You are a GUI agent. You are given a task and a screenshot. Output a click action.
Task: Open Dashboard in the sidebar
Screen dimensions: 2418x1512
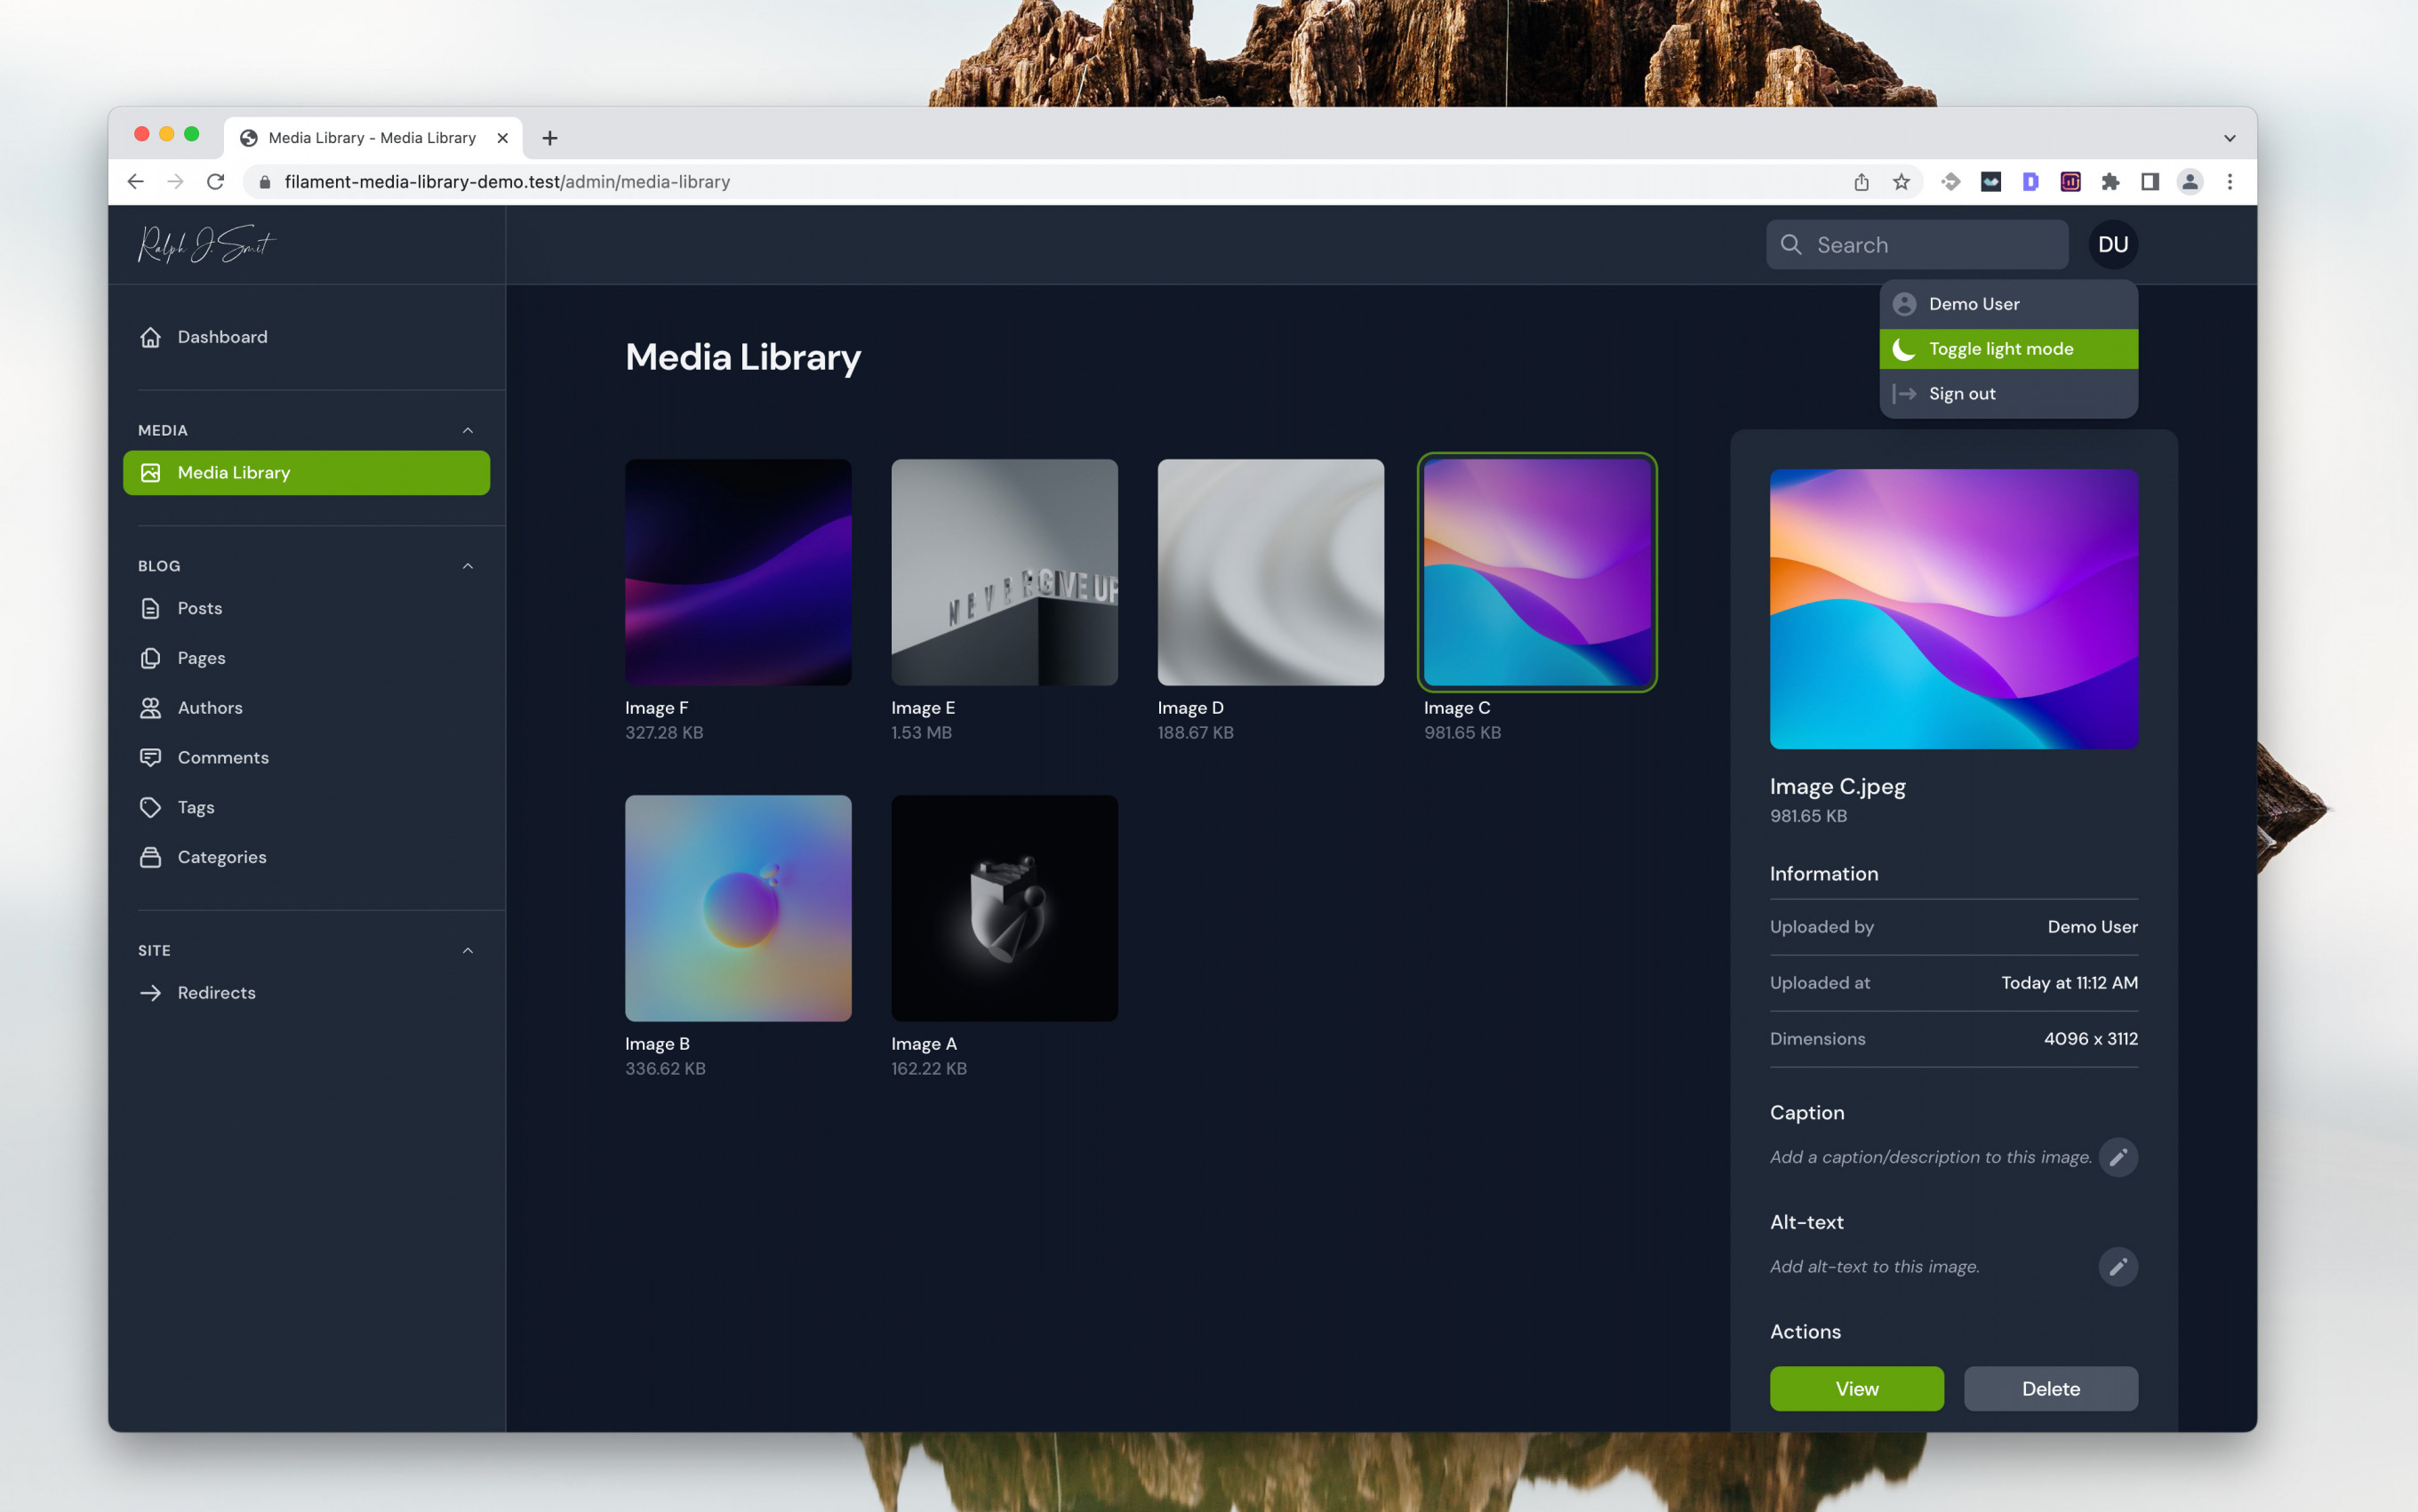click(x=306, y=337)
